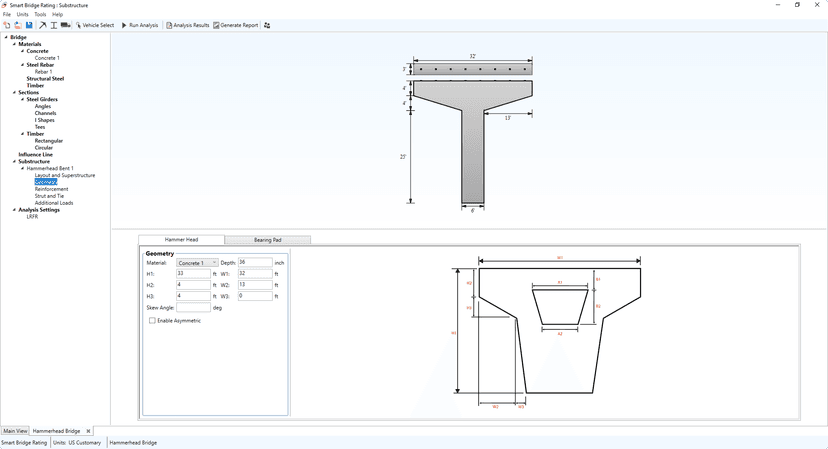The width and height of the screenshot is (828, 449).
Task: Click the New file toolbar icon
Action: [x=6, y=25]
